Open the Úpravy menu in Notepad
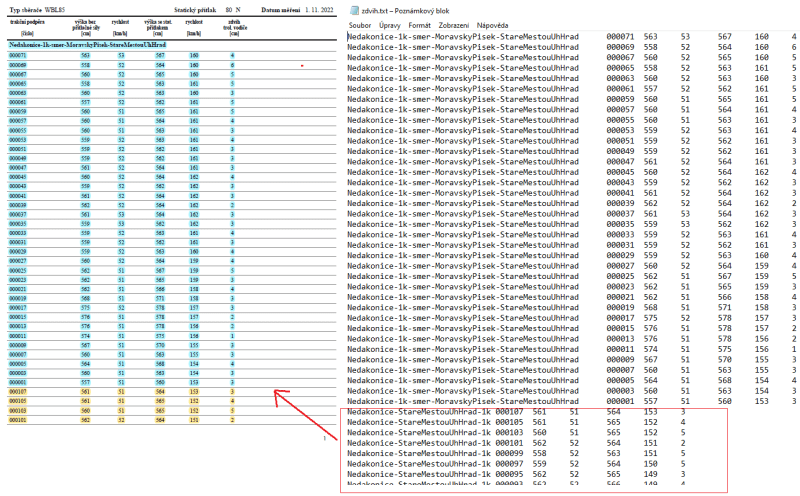800x496 pixels. tap(390, 25)
